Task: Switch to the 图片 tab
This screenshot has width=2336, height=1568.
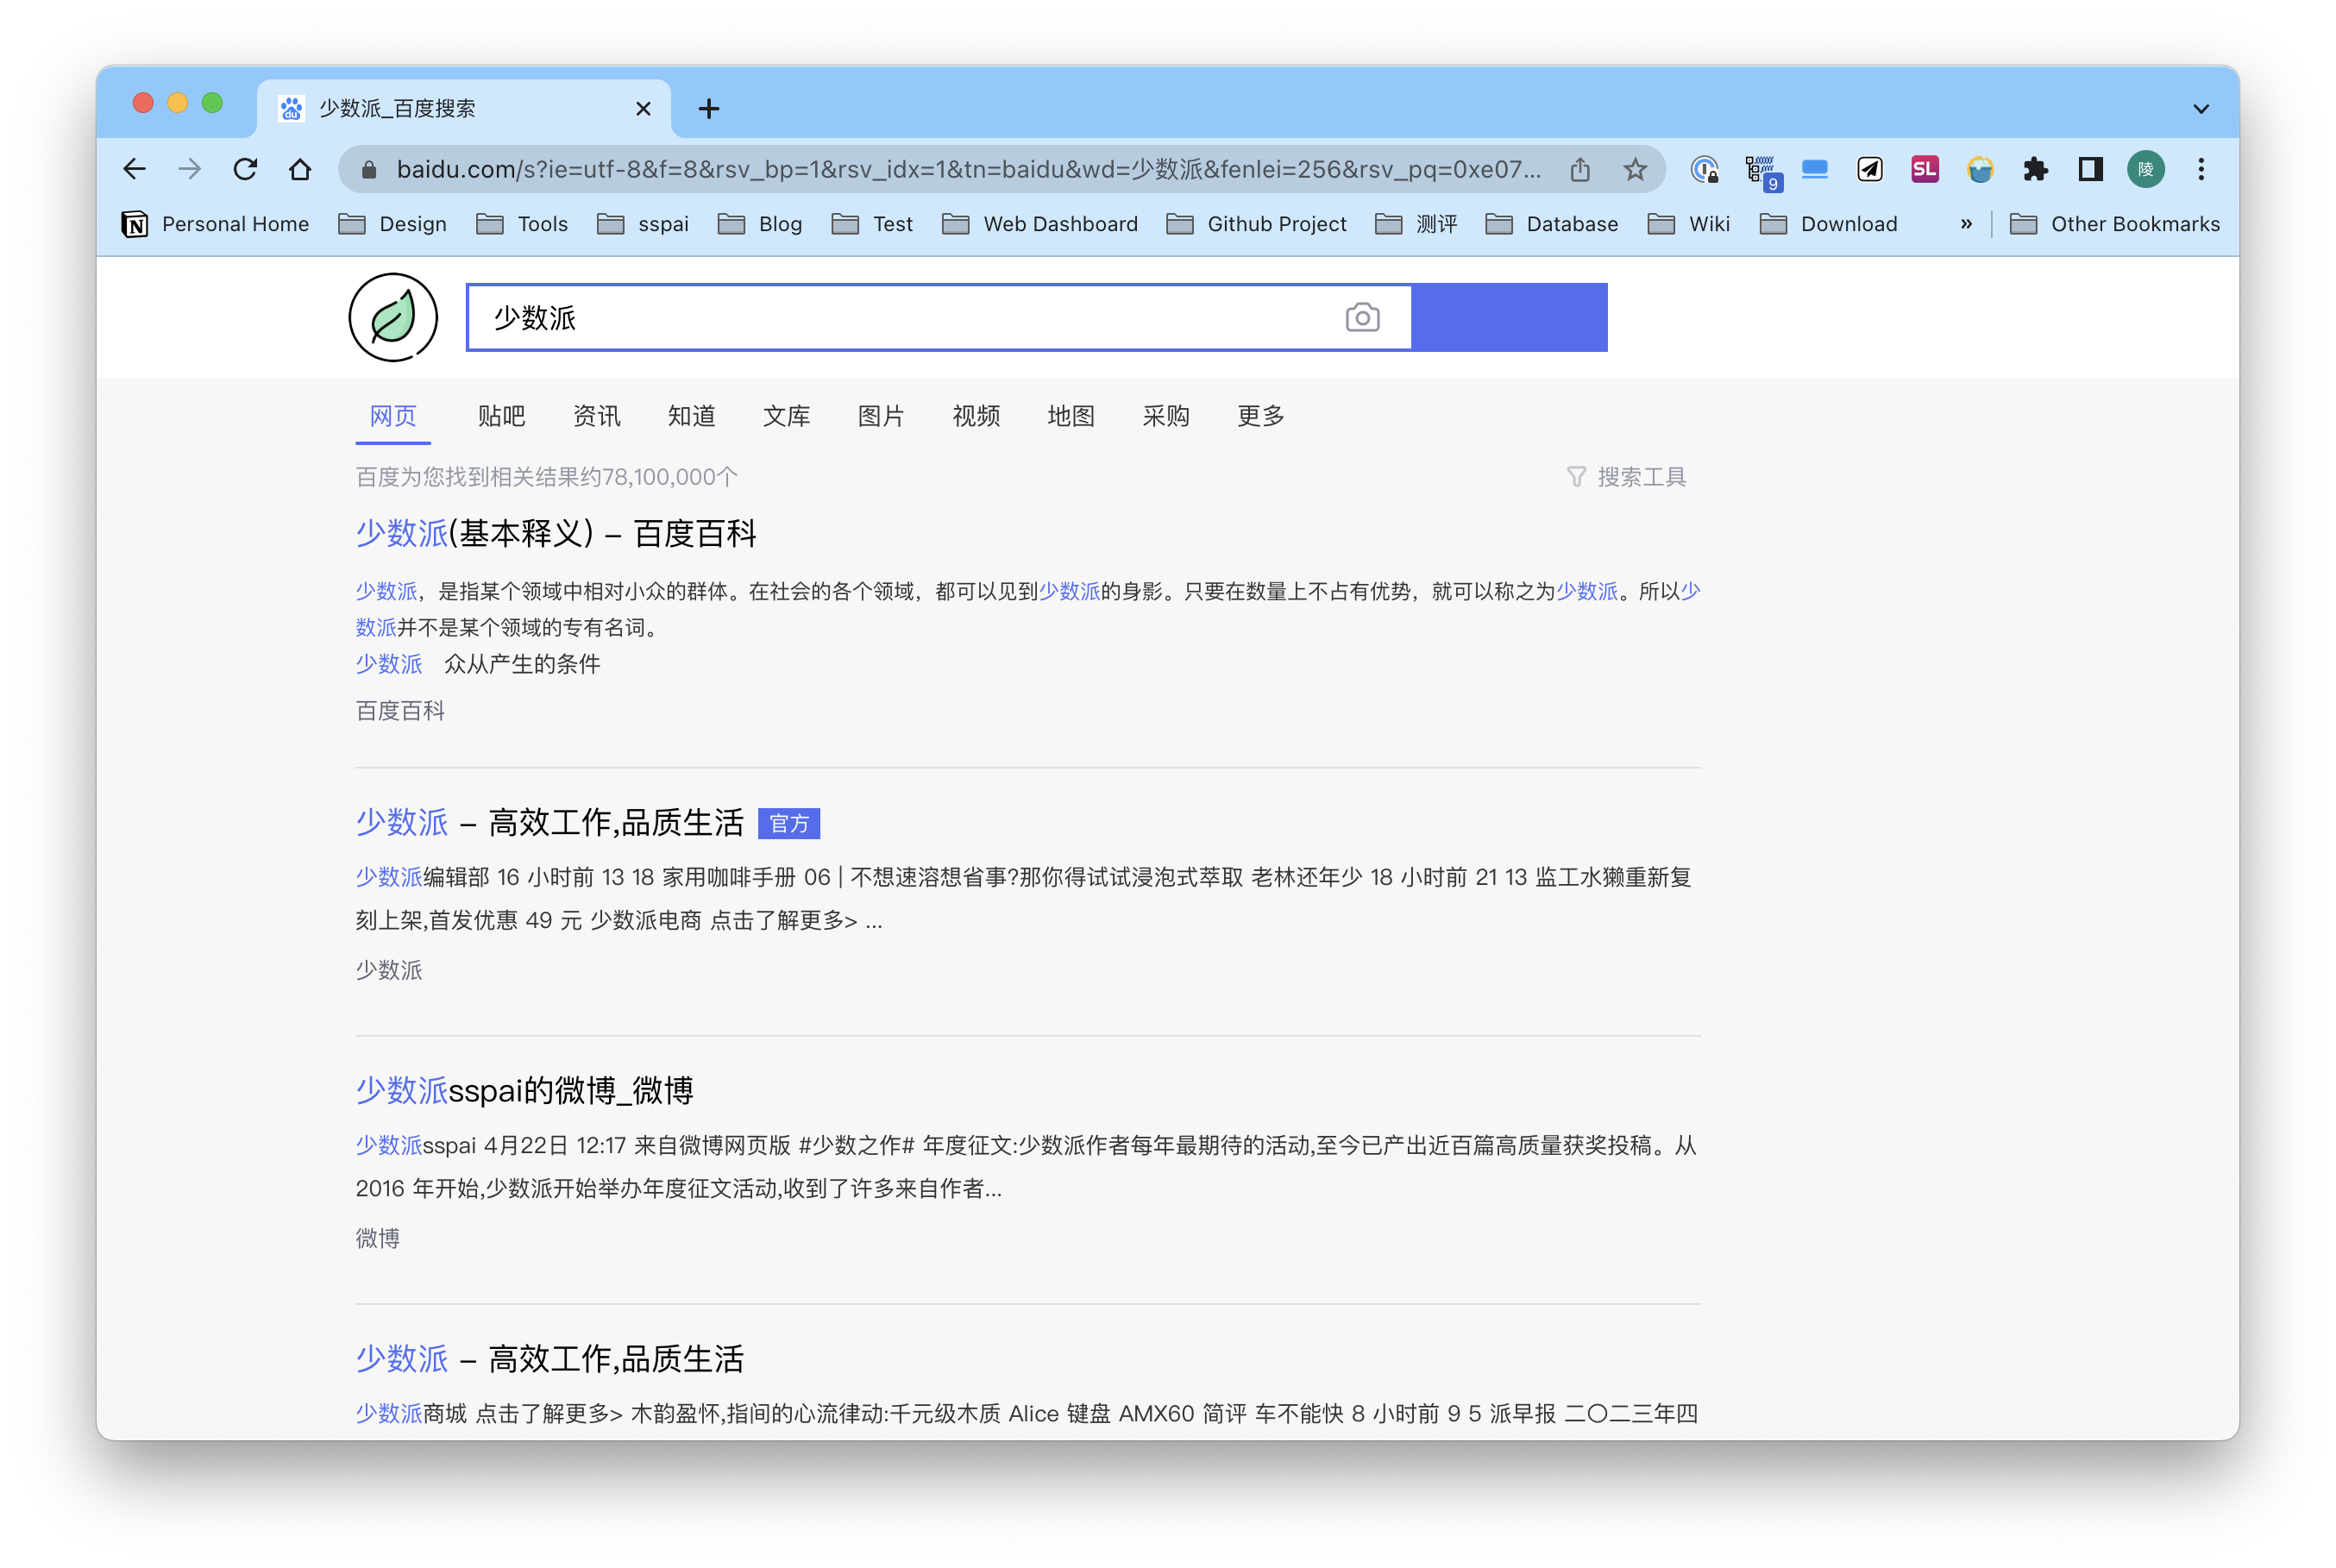Action: [880, 416]
